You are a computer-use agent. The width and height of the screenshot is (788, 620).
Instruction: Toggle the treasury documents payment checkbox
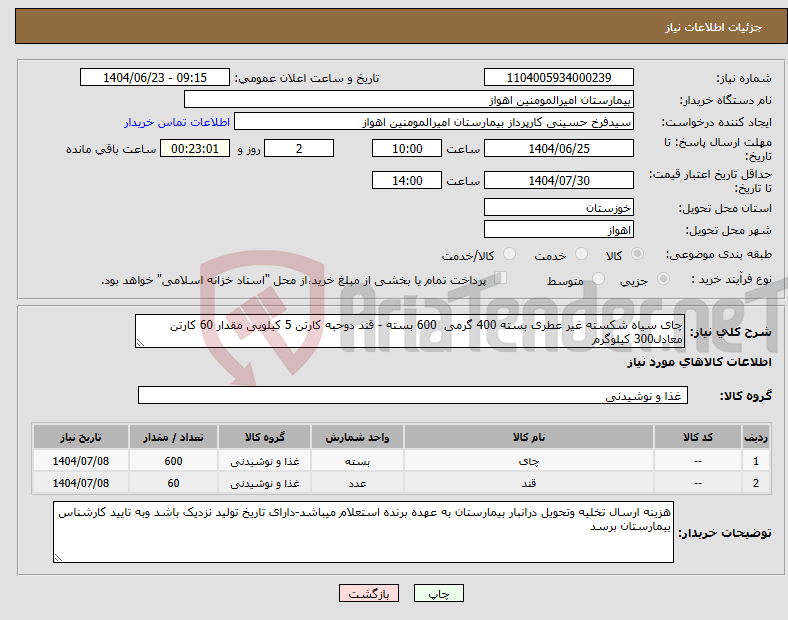501,280
